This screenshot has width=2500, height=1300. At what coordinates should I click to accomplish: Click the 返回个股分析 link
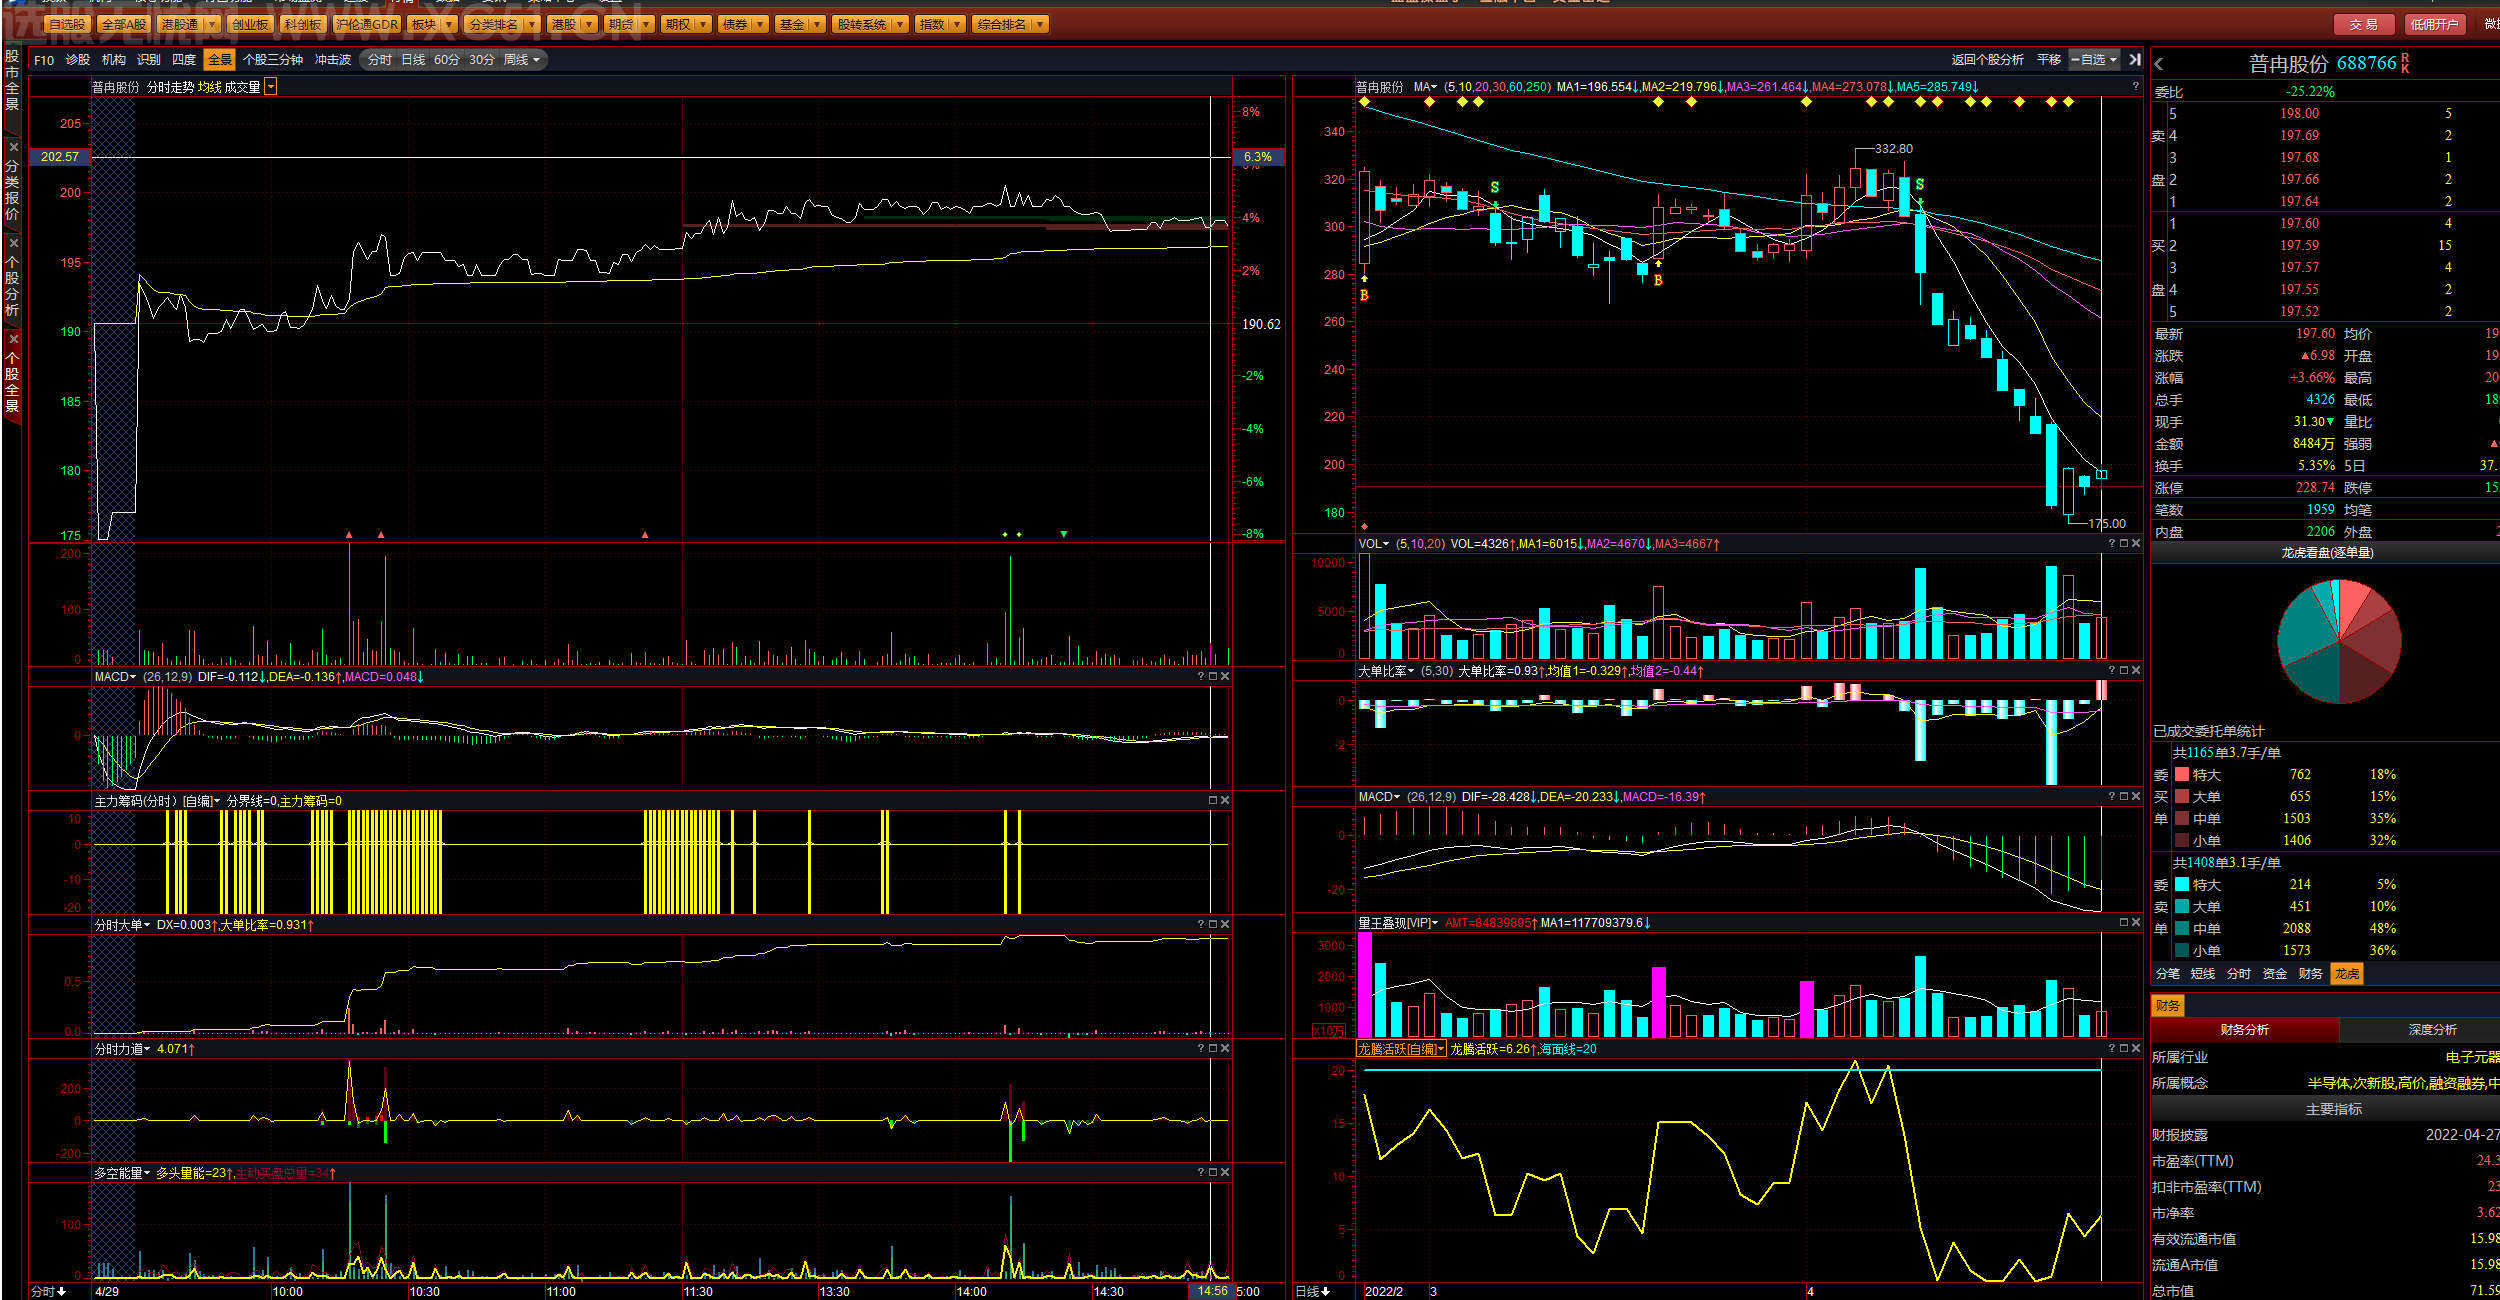pos(1987,60)
